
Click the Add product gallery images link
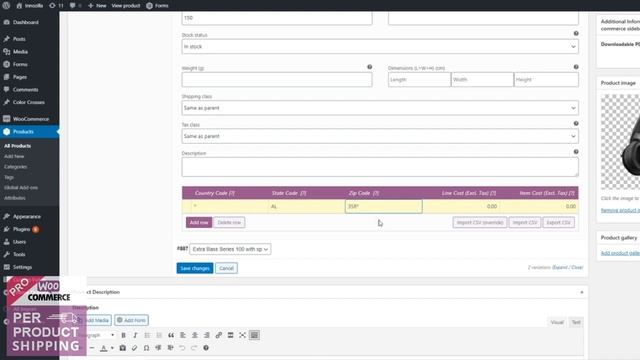coord(620,253)
